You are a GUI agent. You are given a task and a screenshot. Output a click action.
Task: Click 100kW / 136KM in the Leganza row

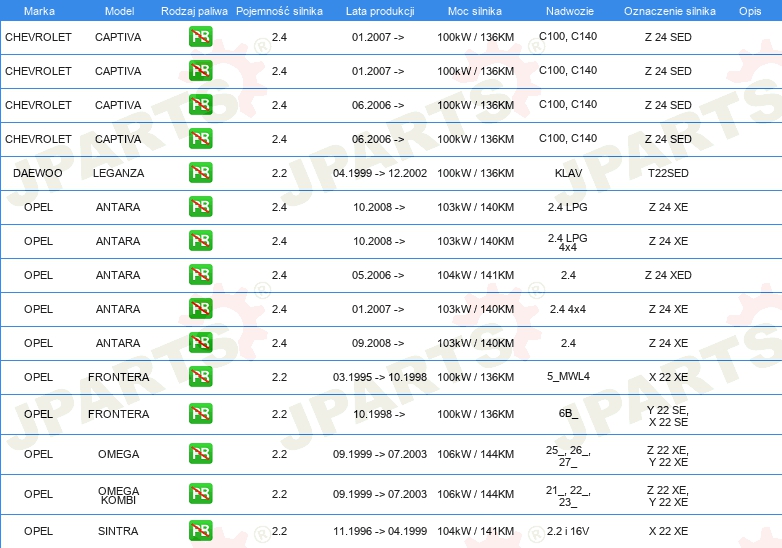pos(475,173)
